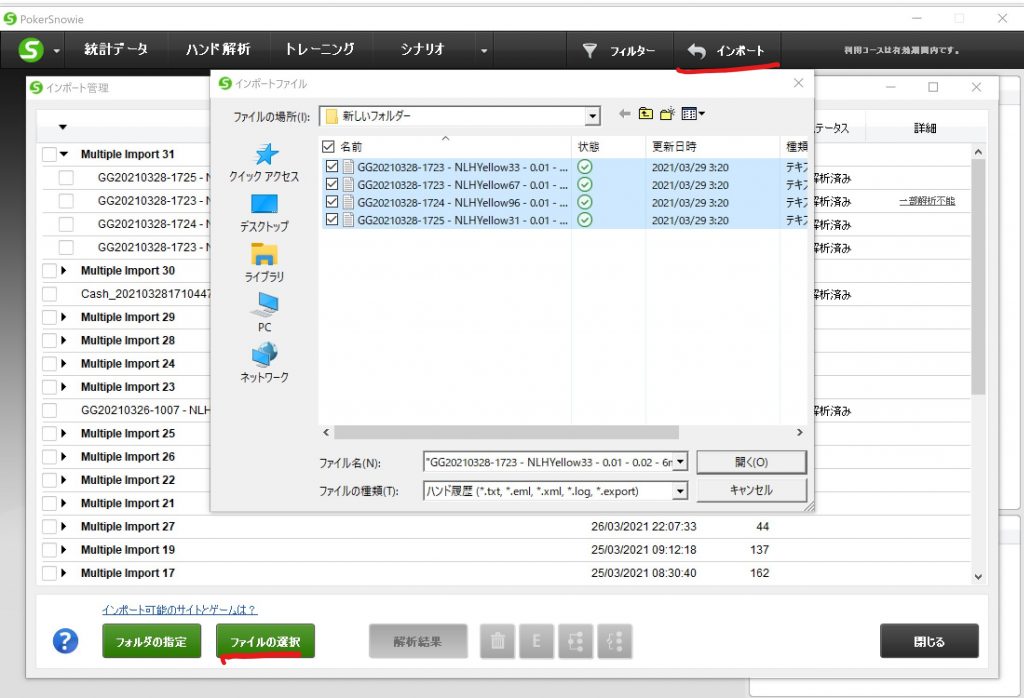Viewport: 1024px width, 698px height.
Task: Click the filter funnel icon
Action: point(590,50)
